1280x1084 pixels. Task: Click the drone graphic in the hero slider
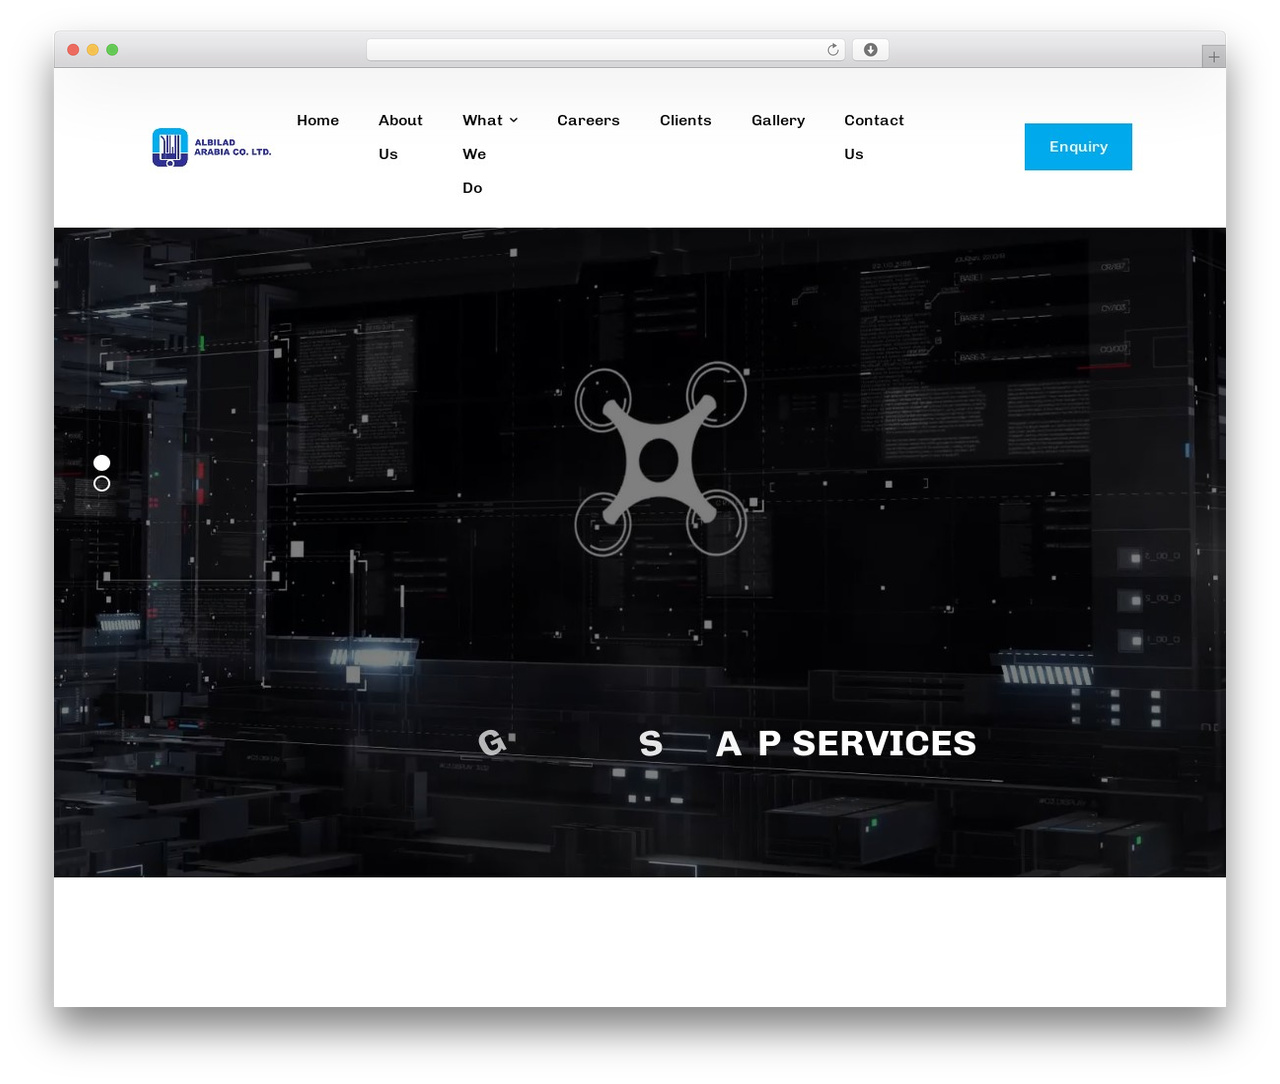pyautogui.click(x=660, y=459)
